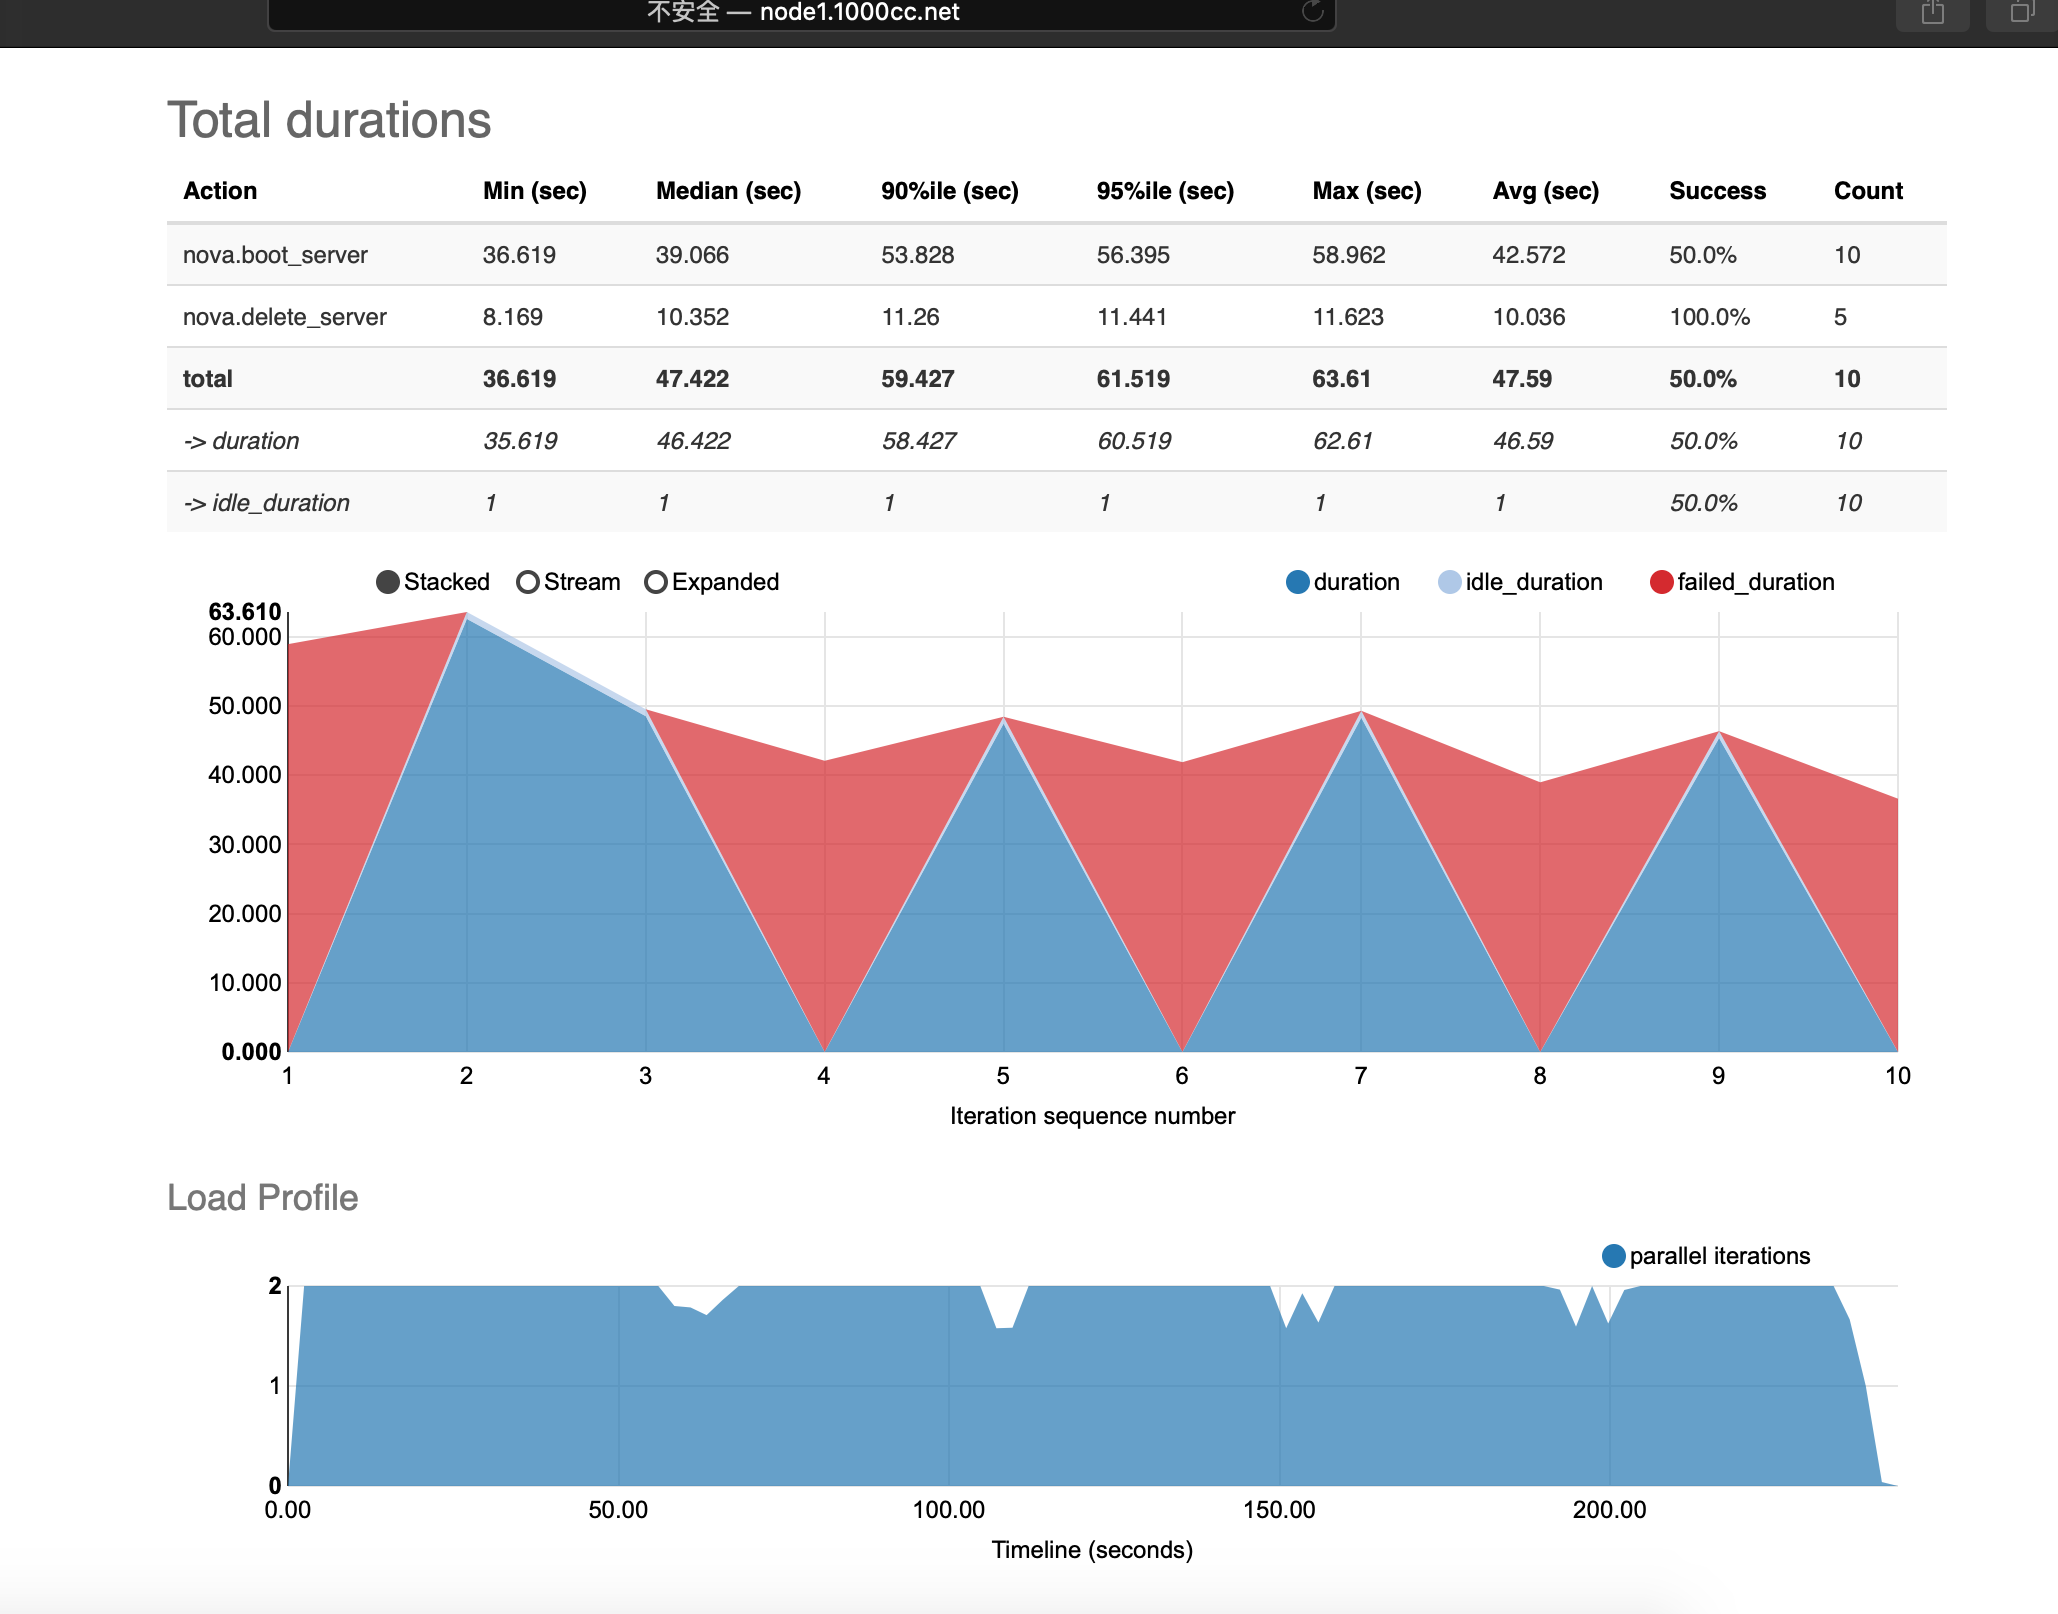Click the Action column header
2058x1614 pixels.
(220, 191)
